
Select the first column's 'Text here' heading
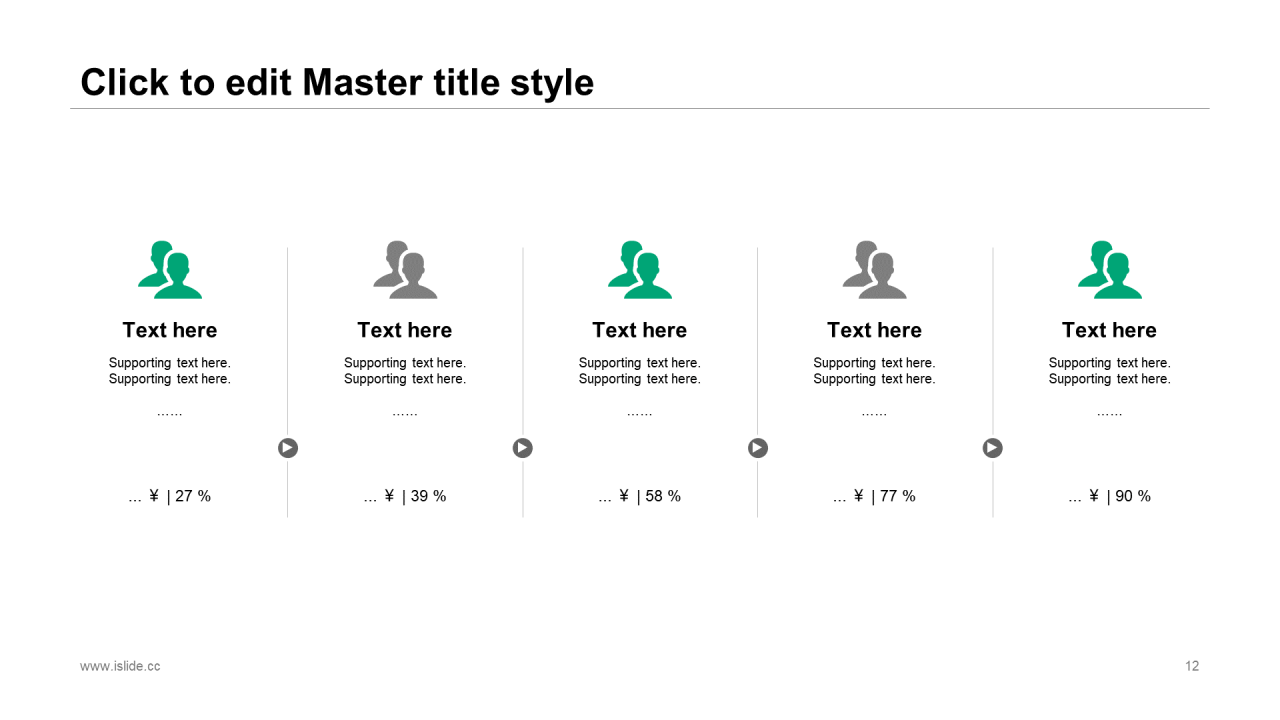point(170,330)
